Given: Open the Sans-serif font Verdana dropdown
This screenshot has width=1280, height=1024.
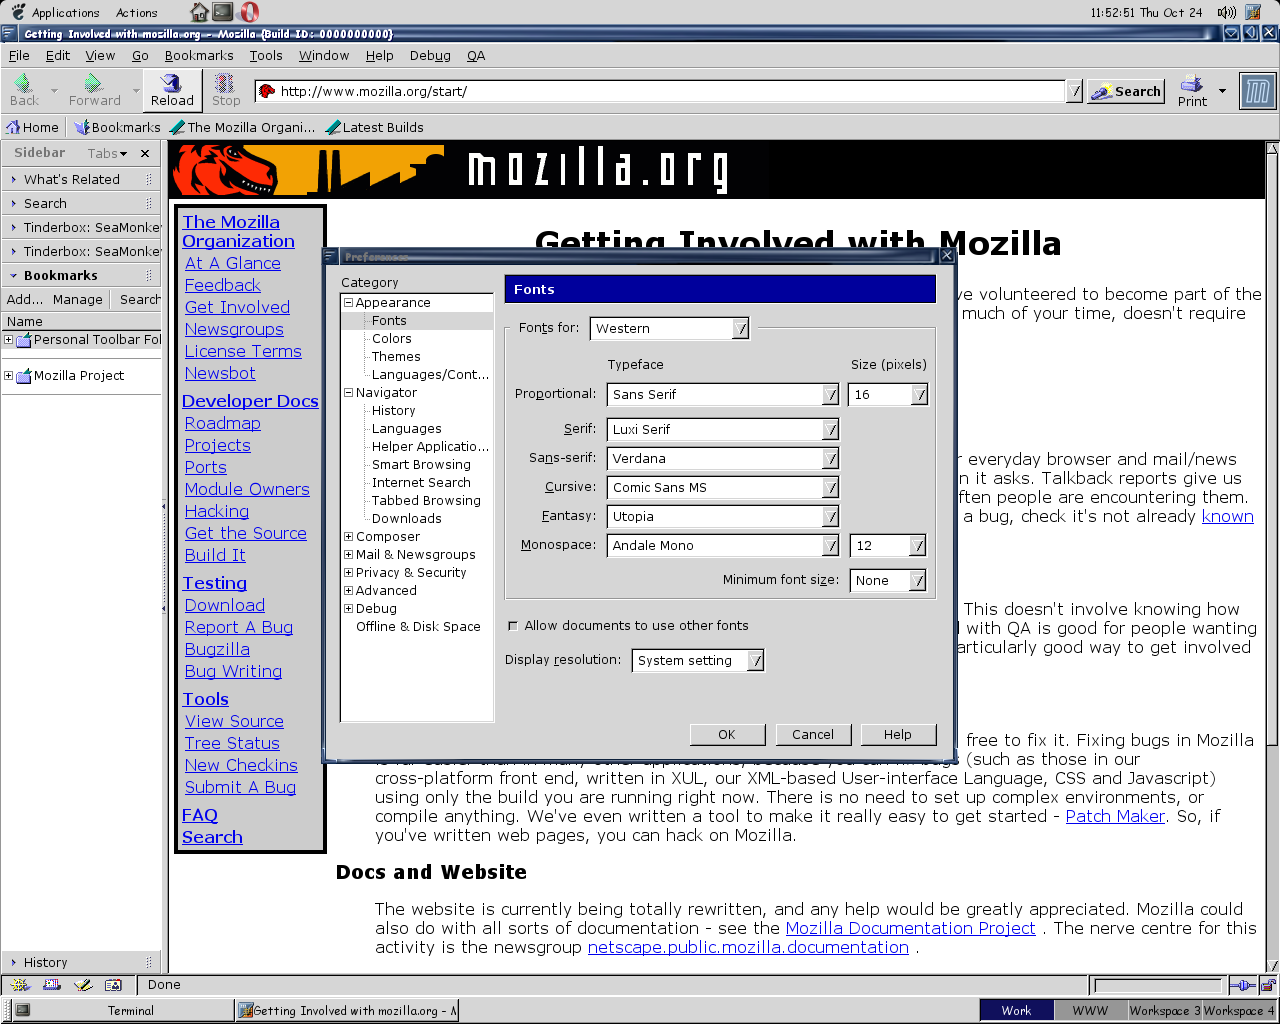Looking at the screenshot, I should pyautogui.click(x=723, y=458).
